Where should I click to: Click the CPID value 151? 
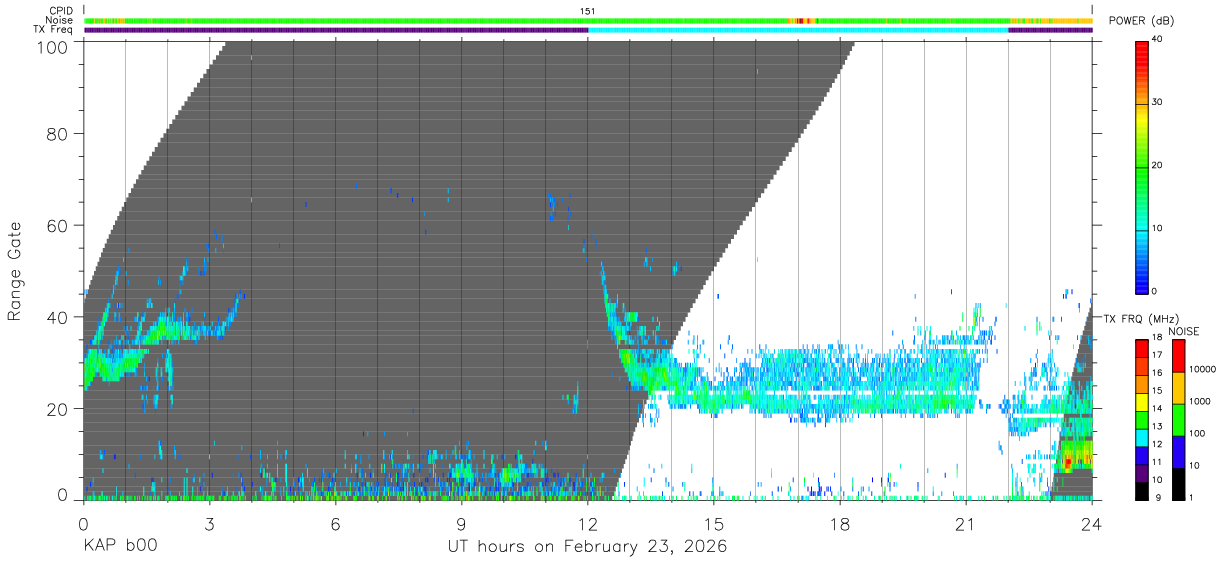[588, 11]
